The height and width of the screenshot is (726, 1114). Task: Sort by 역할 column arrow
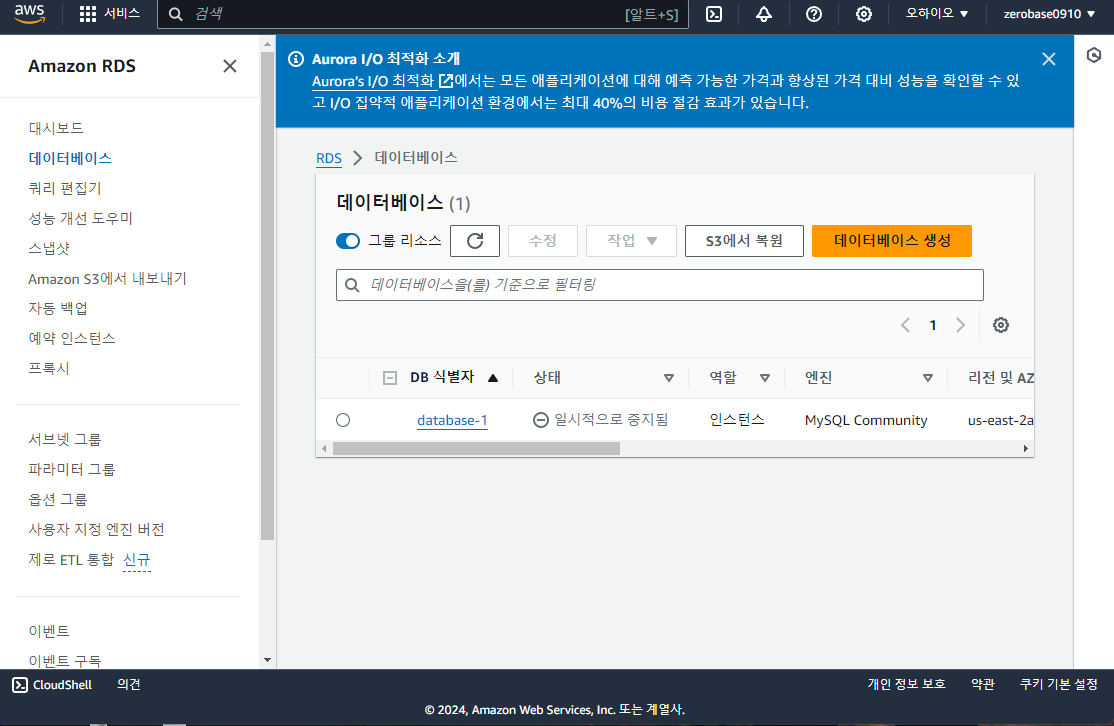pyautogui.click(x=764, y=378)
